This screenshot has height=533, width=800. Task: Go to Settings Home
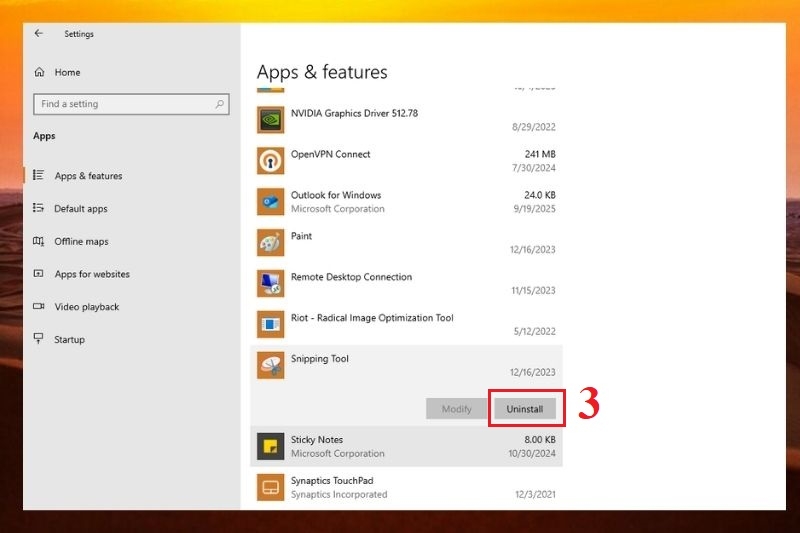67,72
